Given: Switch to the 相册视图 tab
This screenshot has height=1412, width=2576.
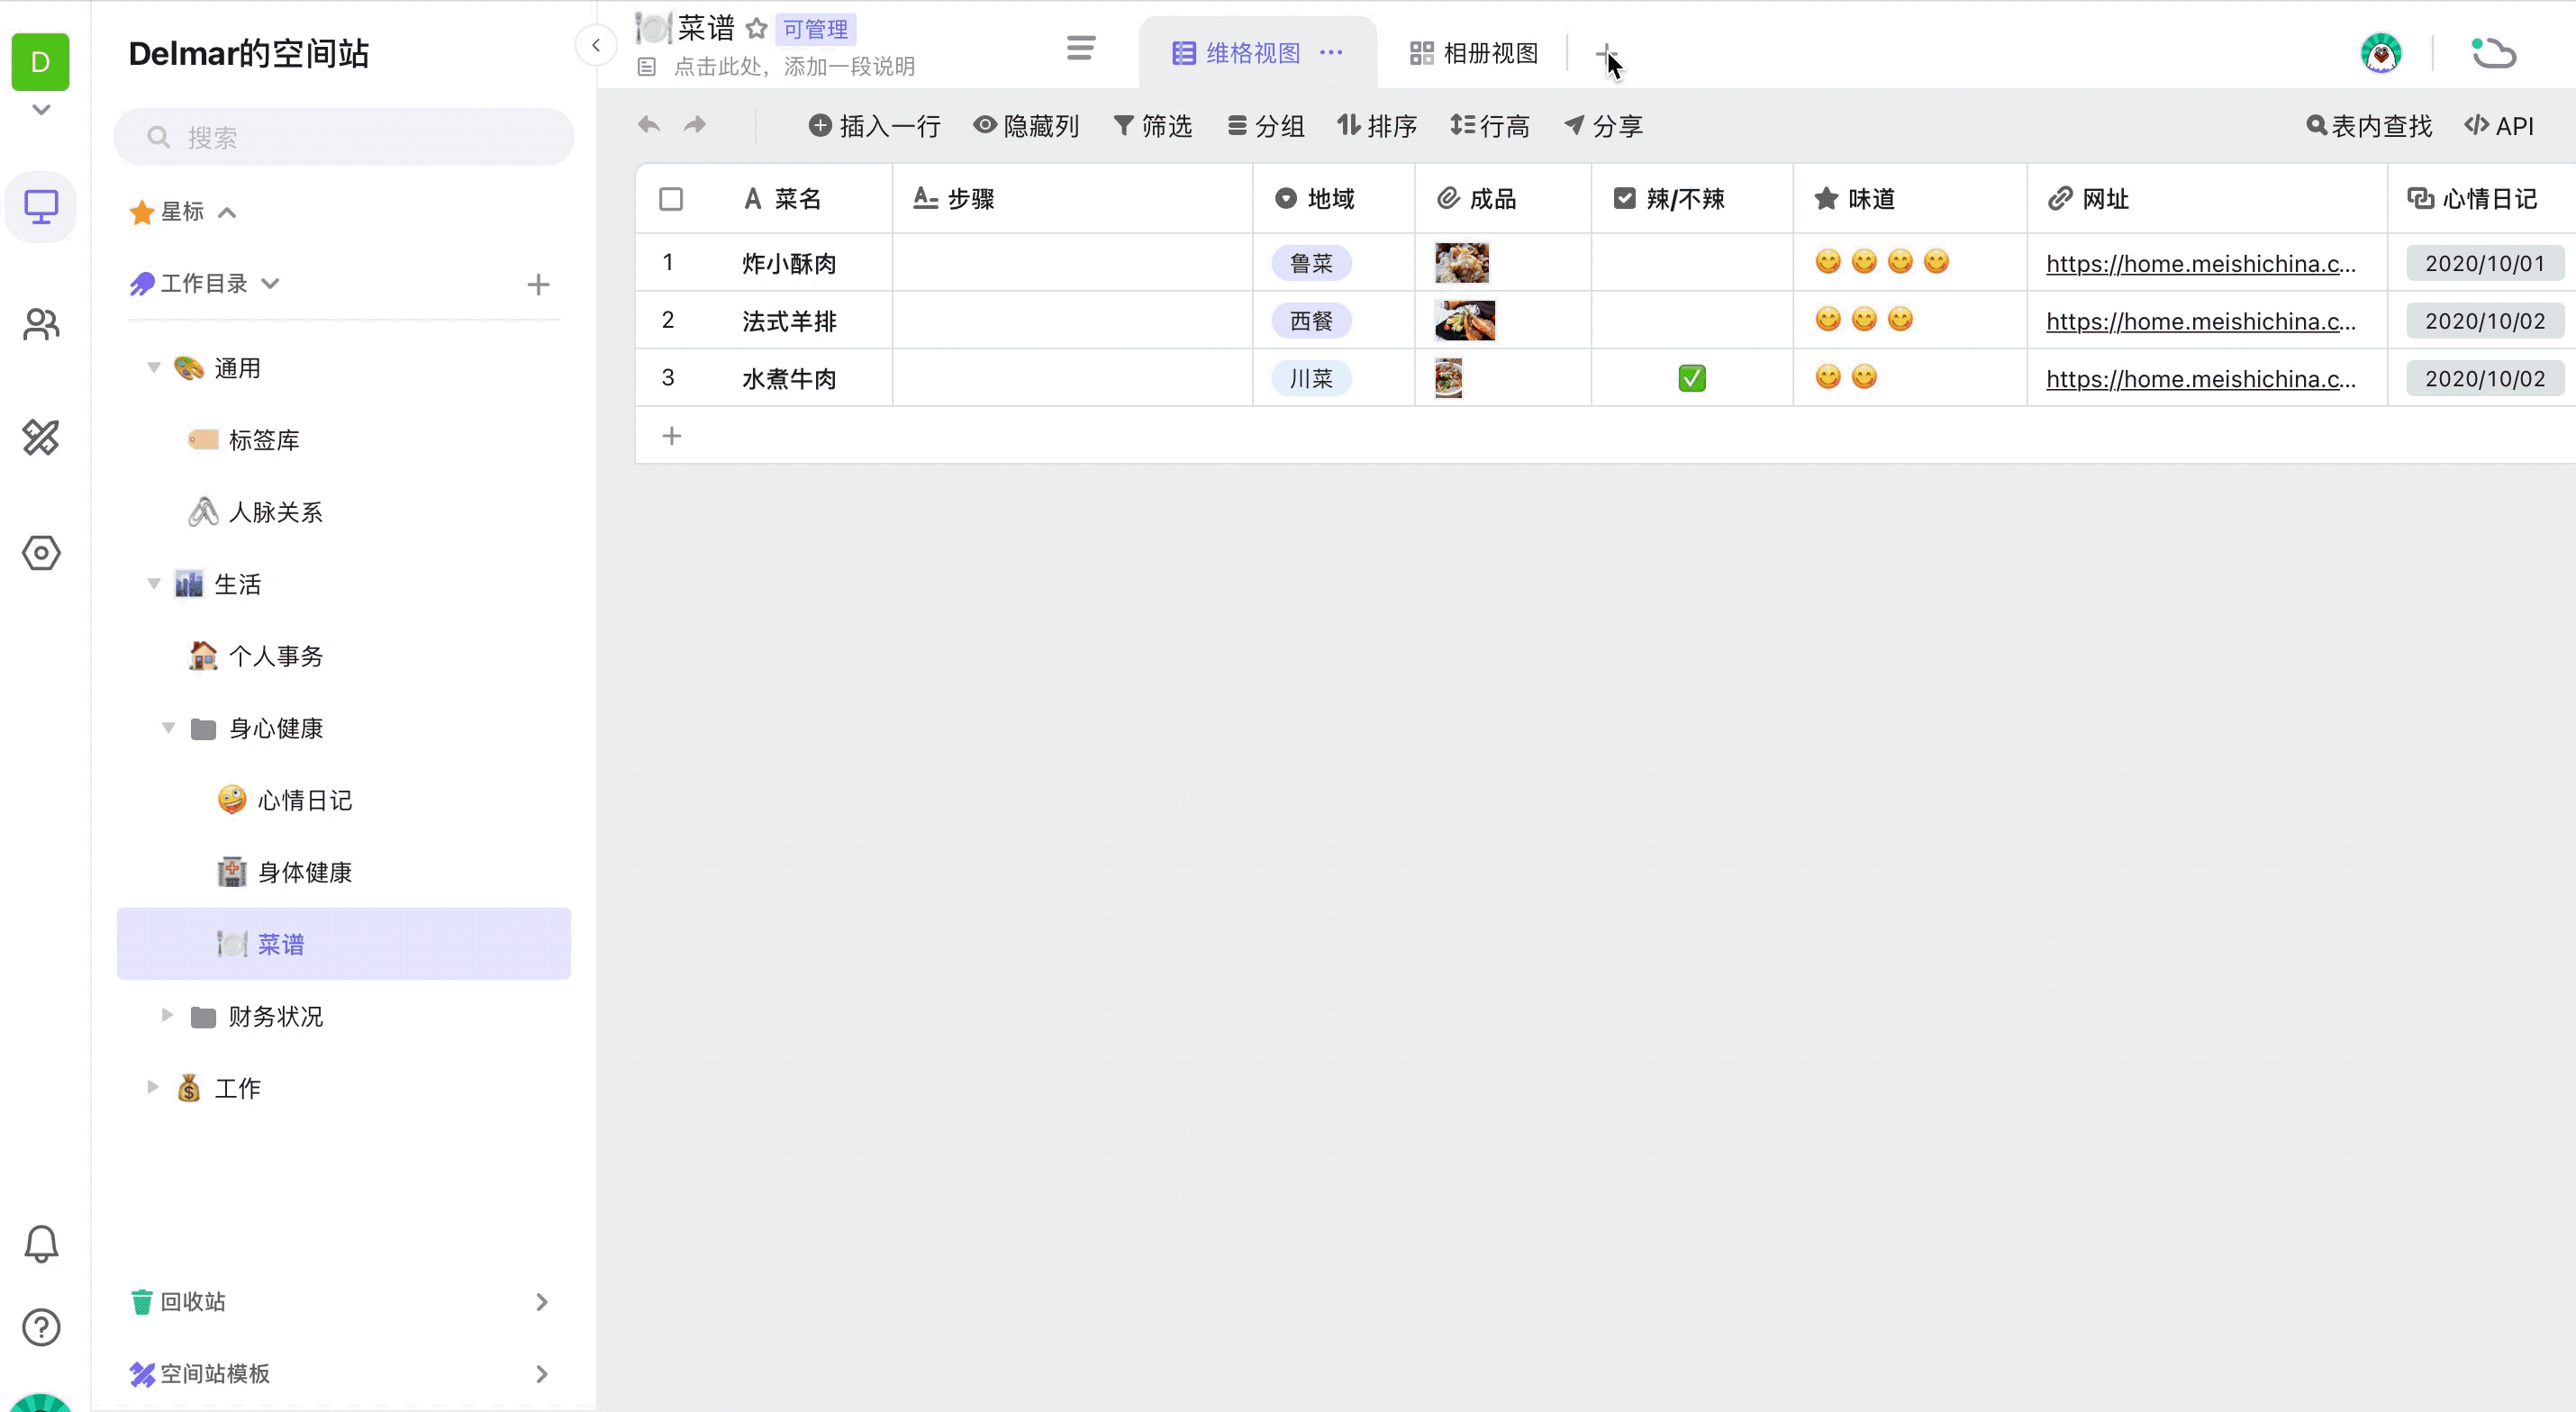Looking at the screenshot, I should click(1474, 53).
